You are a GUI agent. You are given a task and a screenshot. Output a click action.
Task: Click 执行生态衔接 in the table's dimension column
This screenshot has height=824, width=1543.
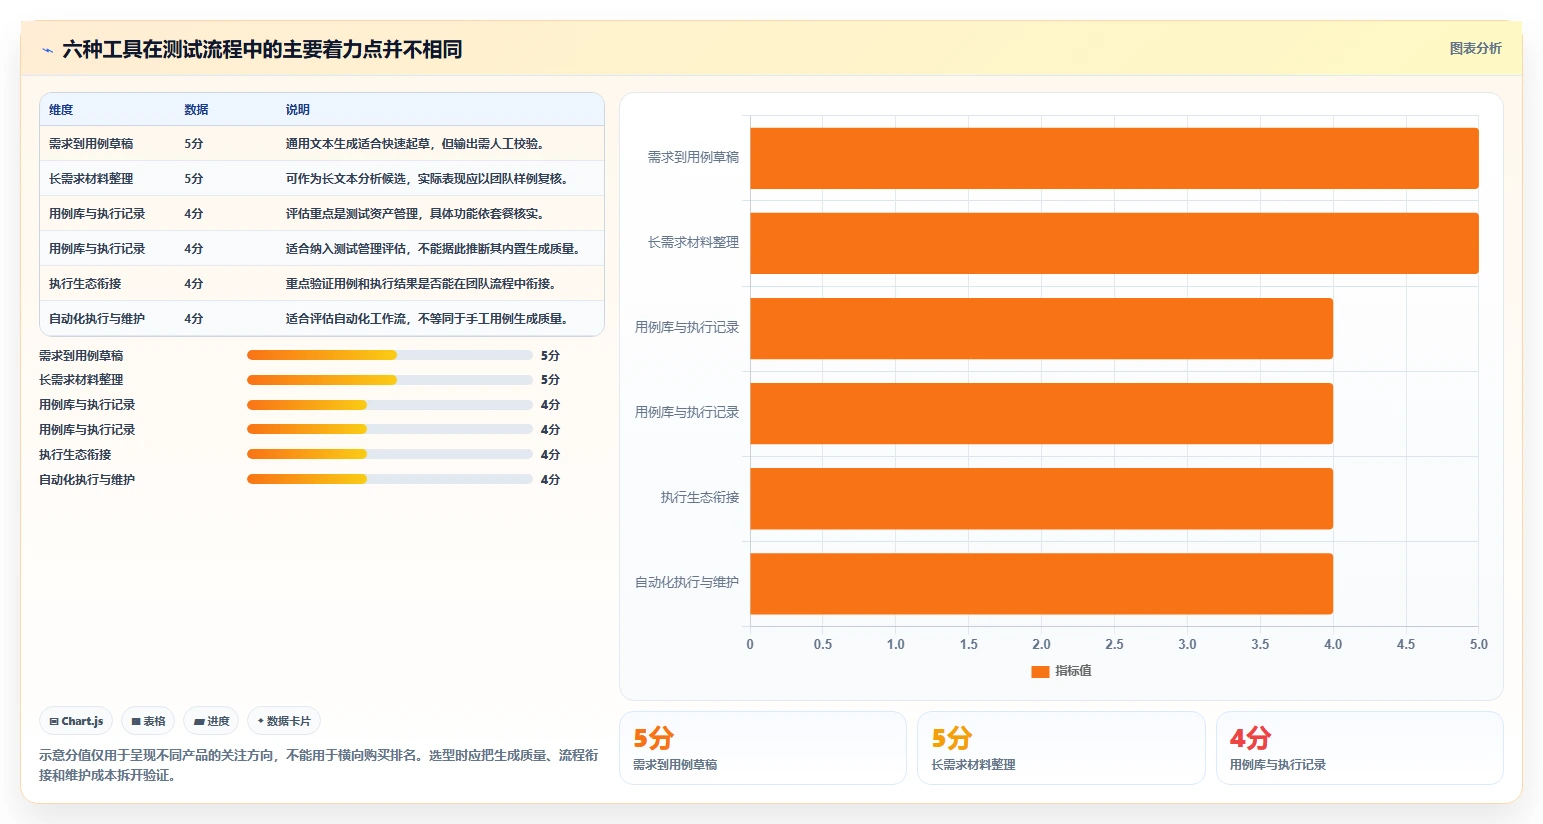pyautogui.click(x=85, y=284)
